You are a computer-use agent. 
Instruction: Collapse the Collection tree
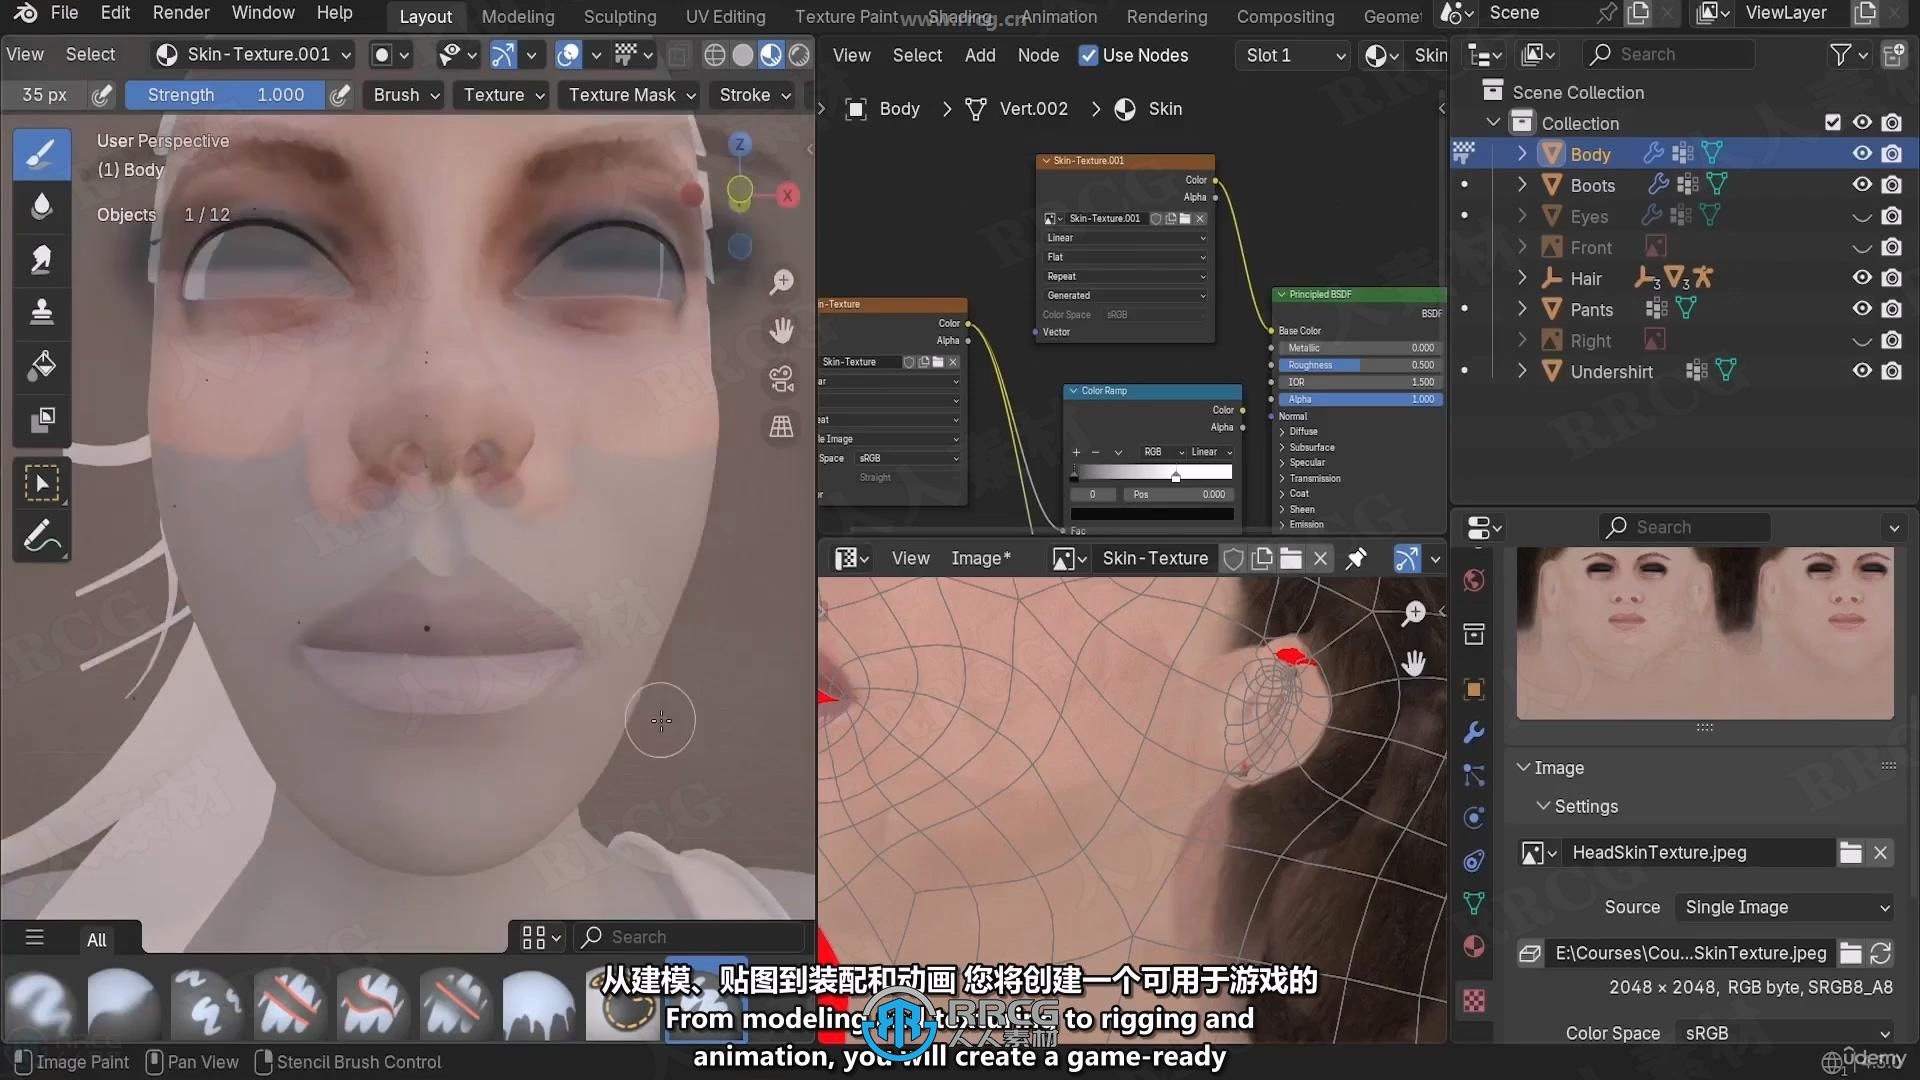1493,122
